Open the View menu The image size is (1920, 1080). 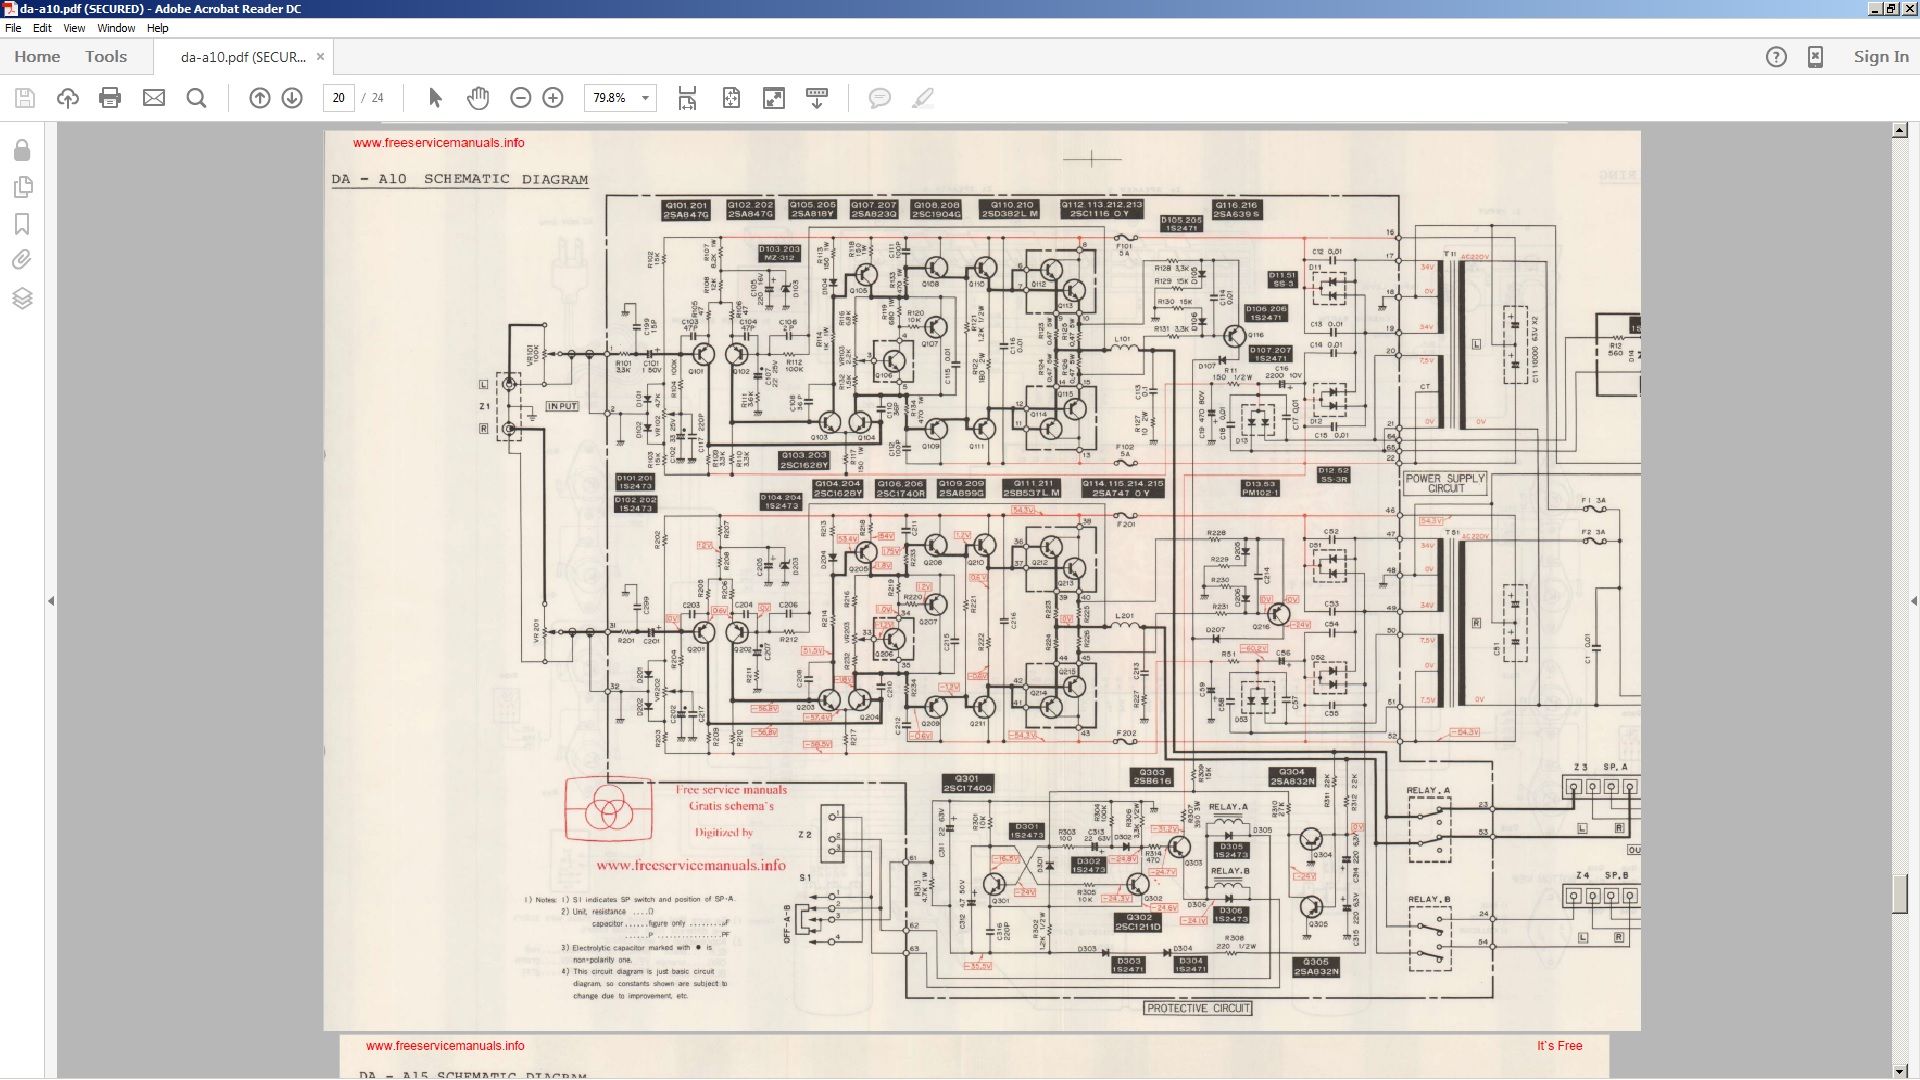(x=74, y=28)
